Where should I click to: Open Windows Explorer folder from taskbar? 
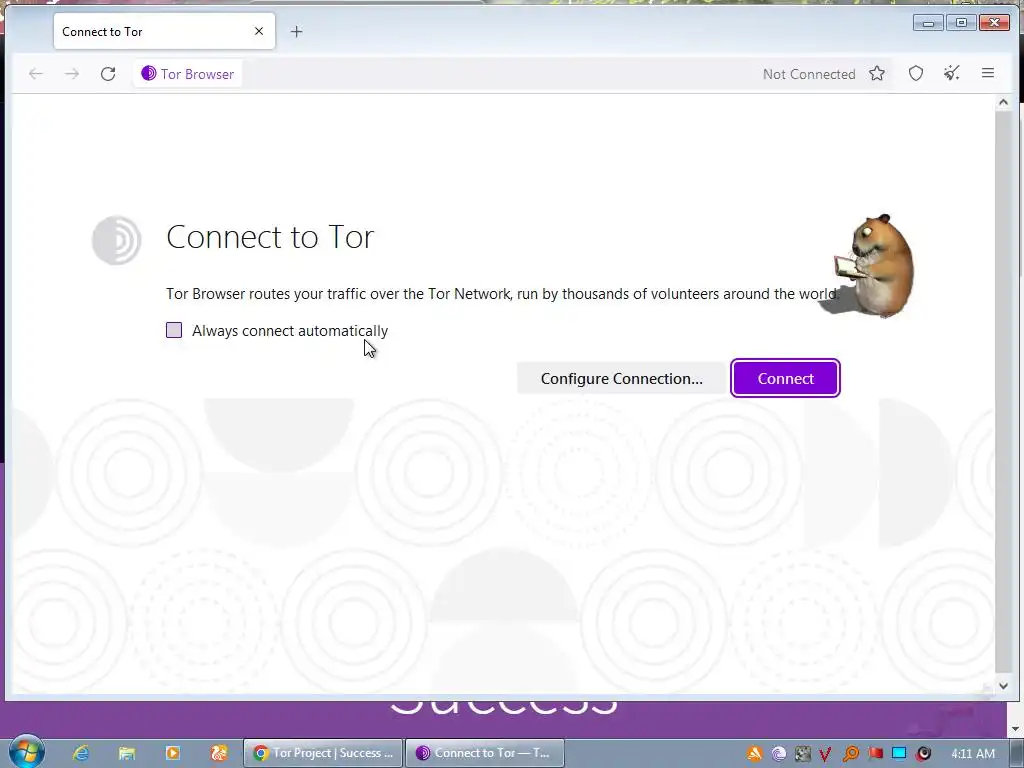127,753
